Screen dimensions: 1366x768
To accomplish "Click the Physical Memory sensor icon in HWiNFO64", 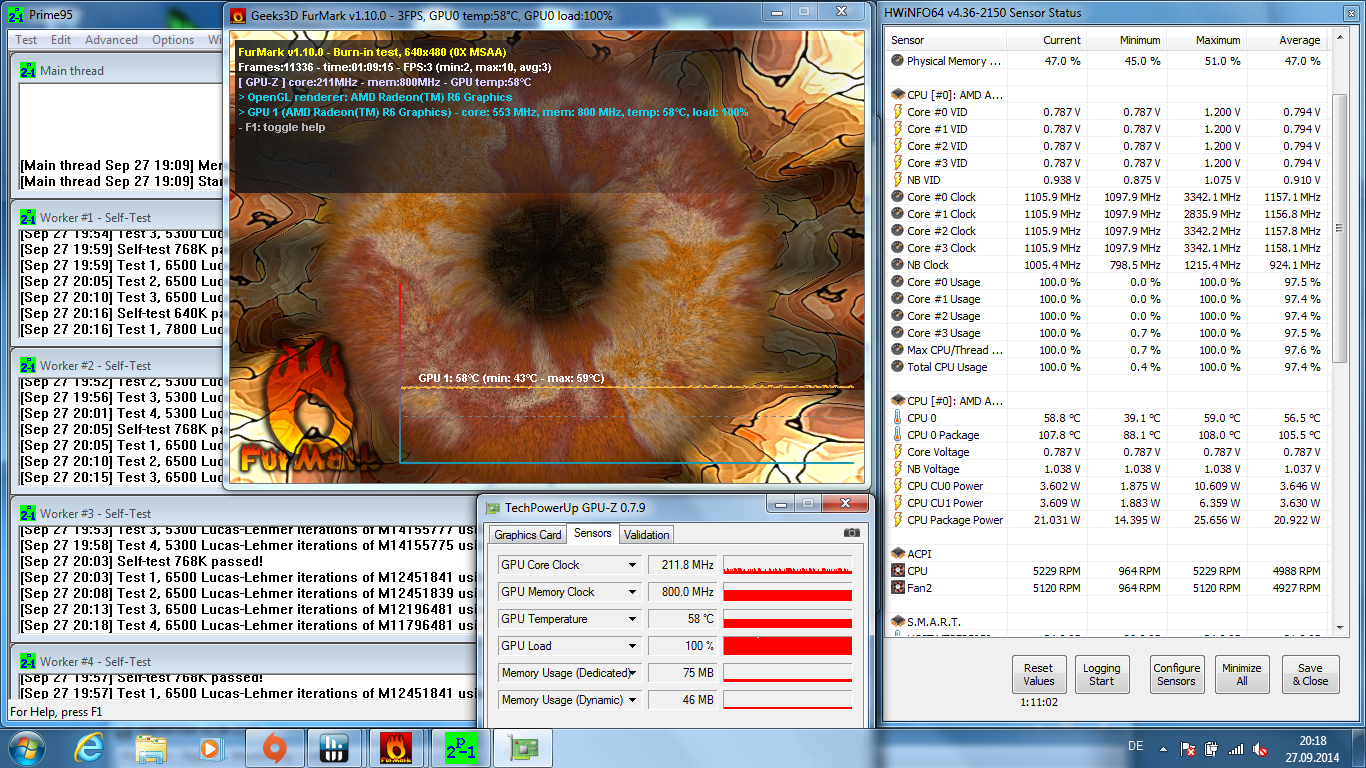I will 897,61.
